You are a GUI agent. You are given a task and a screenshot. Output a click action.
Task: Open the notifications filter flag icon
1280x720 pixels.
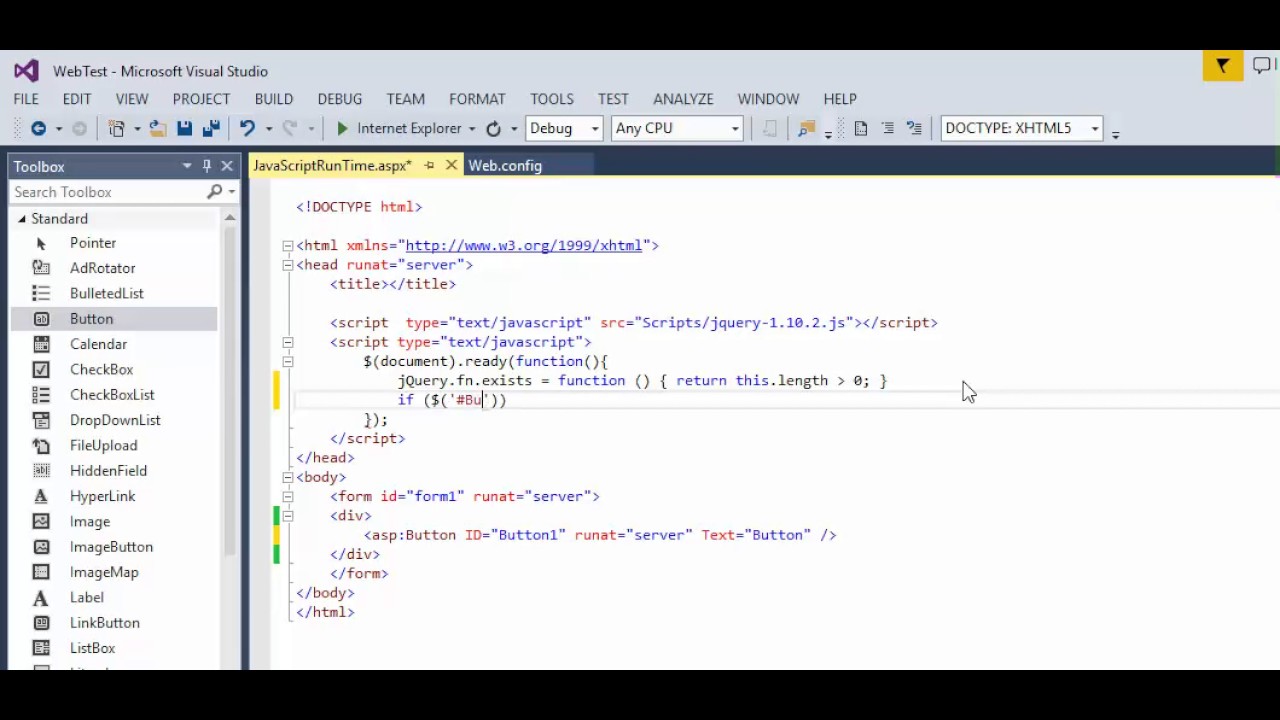(1222, 67)
